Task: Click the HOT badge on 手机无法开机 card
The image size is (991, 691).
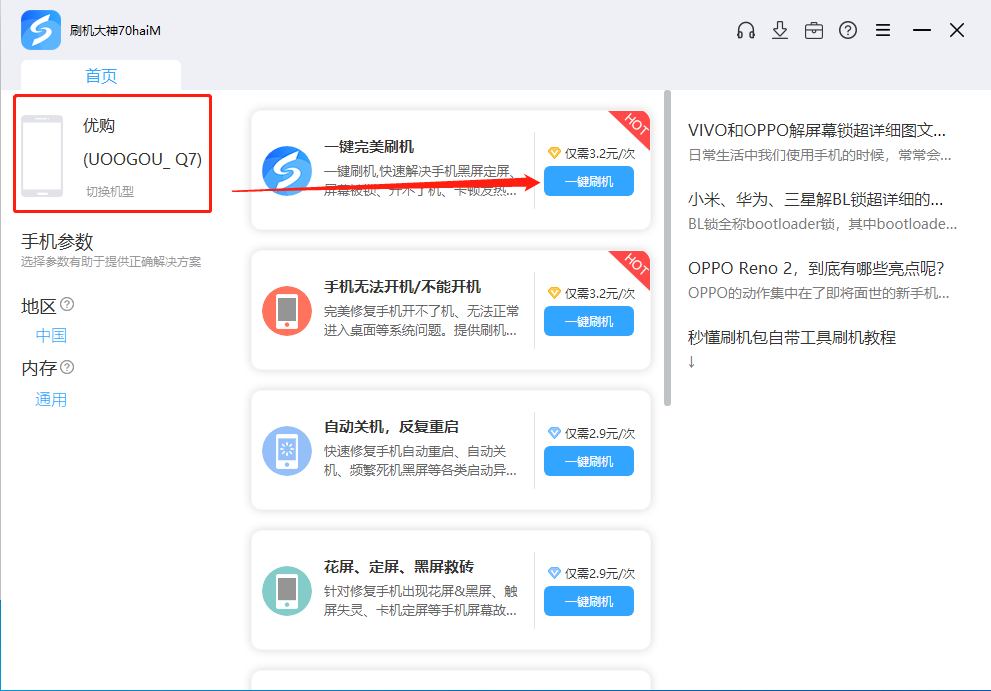Action: [633, 267]
